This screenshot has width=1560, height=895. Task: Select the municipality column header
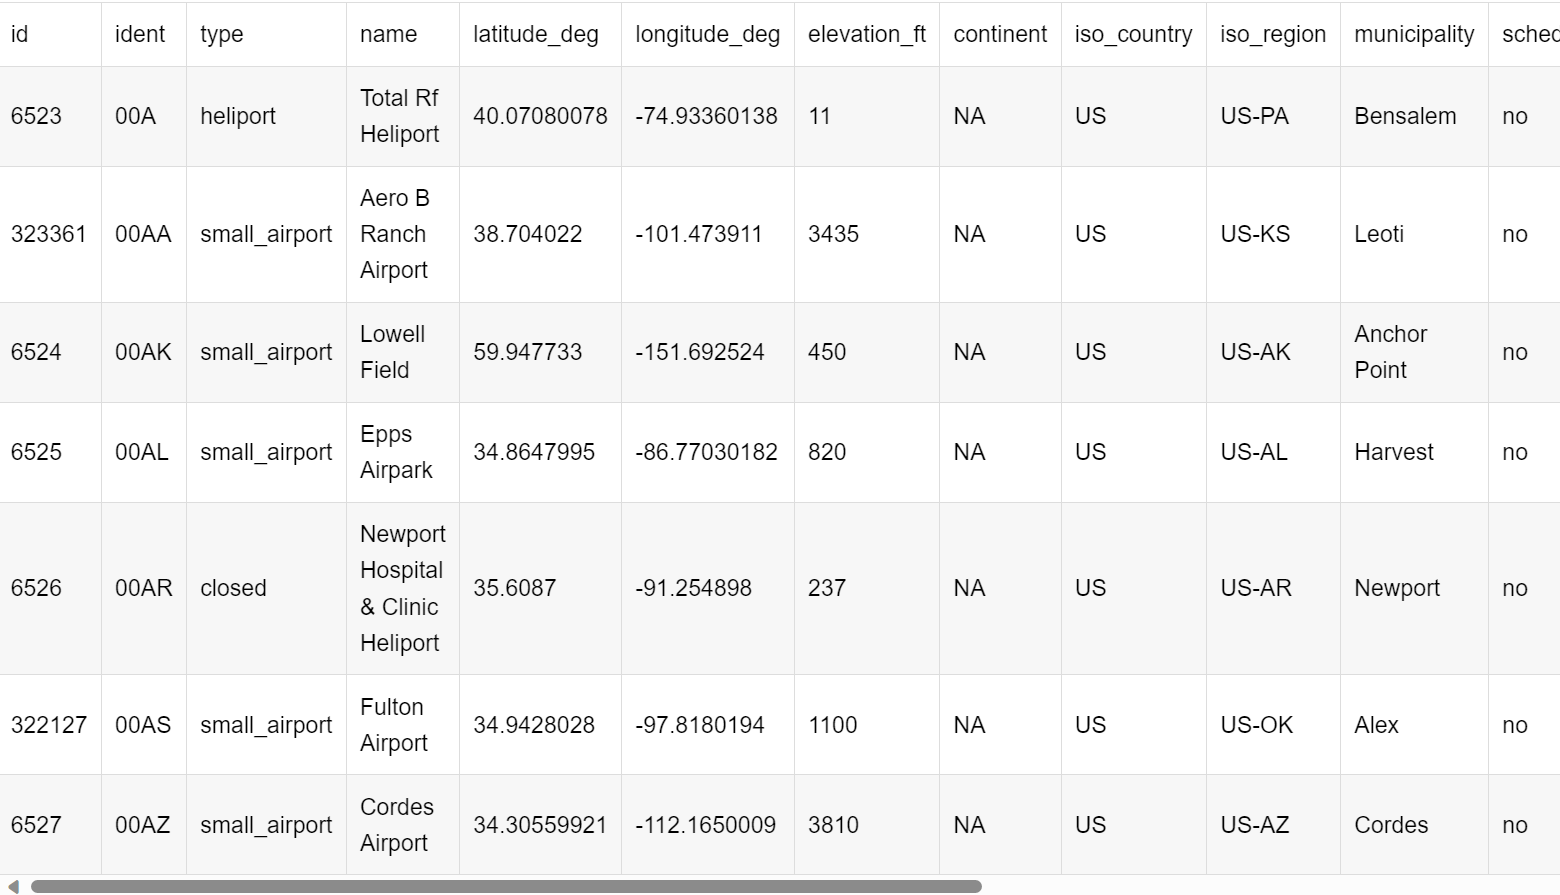click(1414, 34)
